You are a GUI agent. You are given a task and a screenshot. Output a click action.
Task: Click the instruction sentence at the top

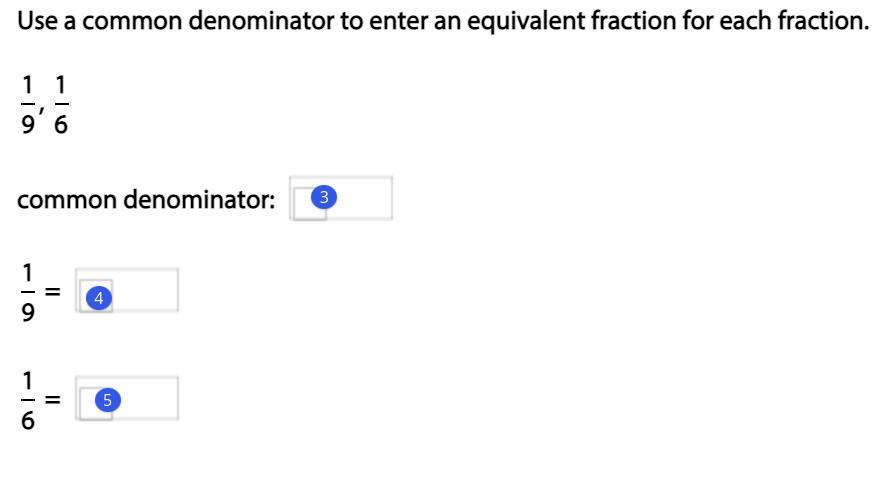tap(443, 22)
